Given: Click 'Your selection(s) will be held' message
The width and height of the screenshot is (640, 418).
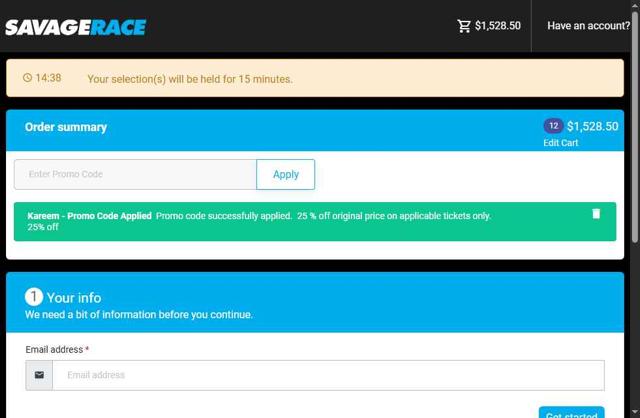Looking at the screenshot, I should point(190,79).
